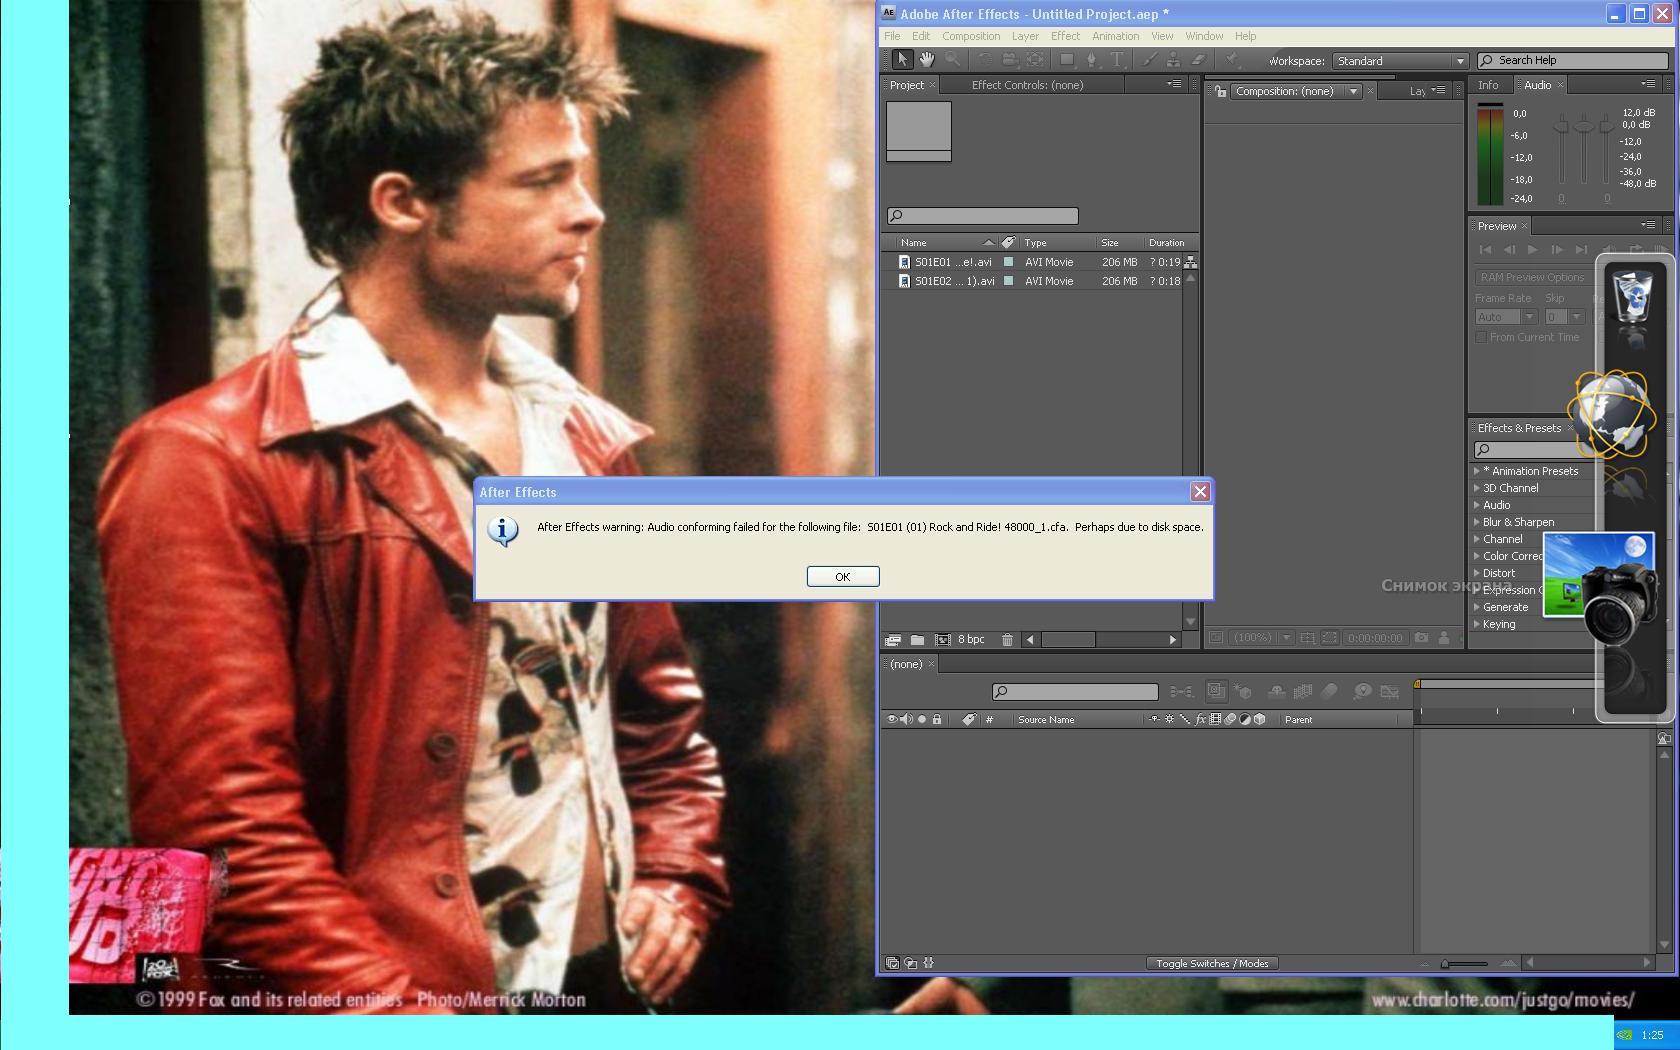Open the Composition menu in menu bar
This screenshot has width=1680, height=1050.
tap(970, 36)
